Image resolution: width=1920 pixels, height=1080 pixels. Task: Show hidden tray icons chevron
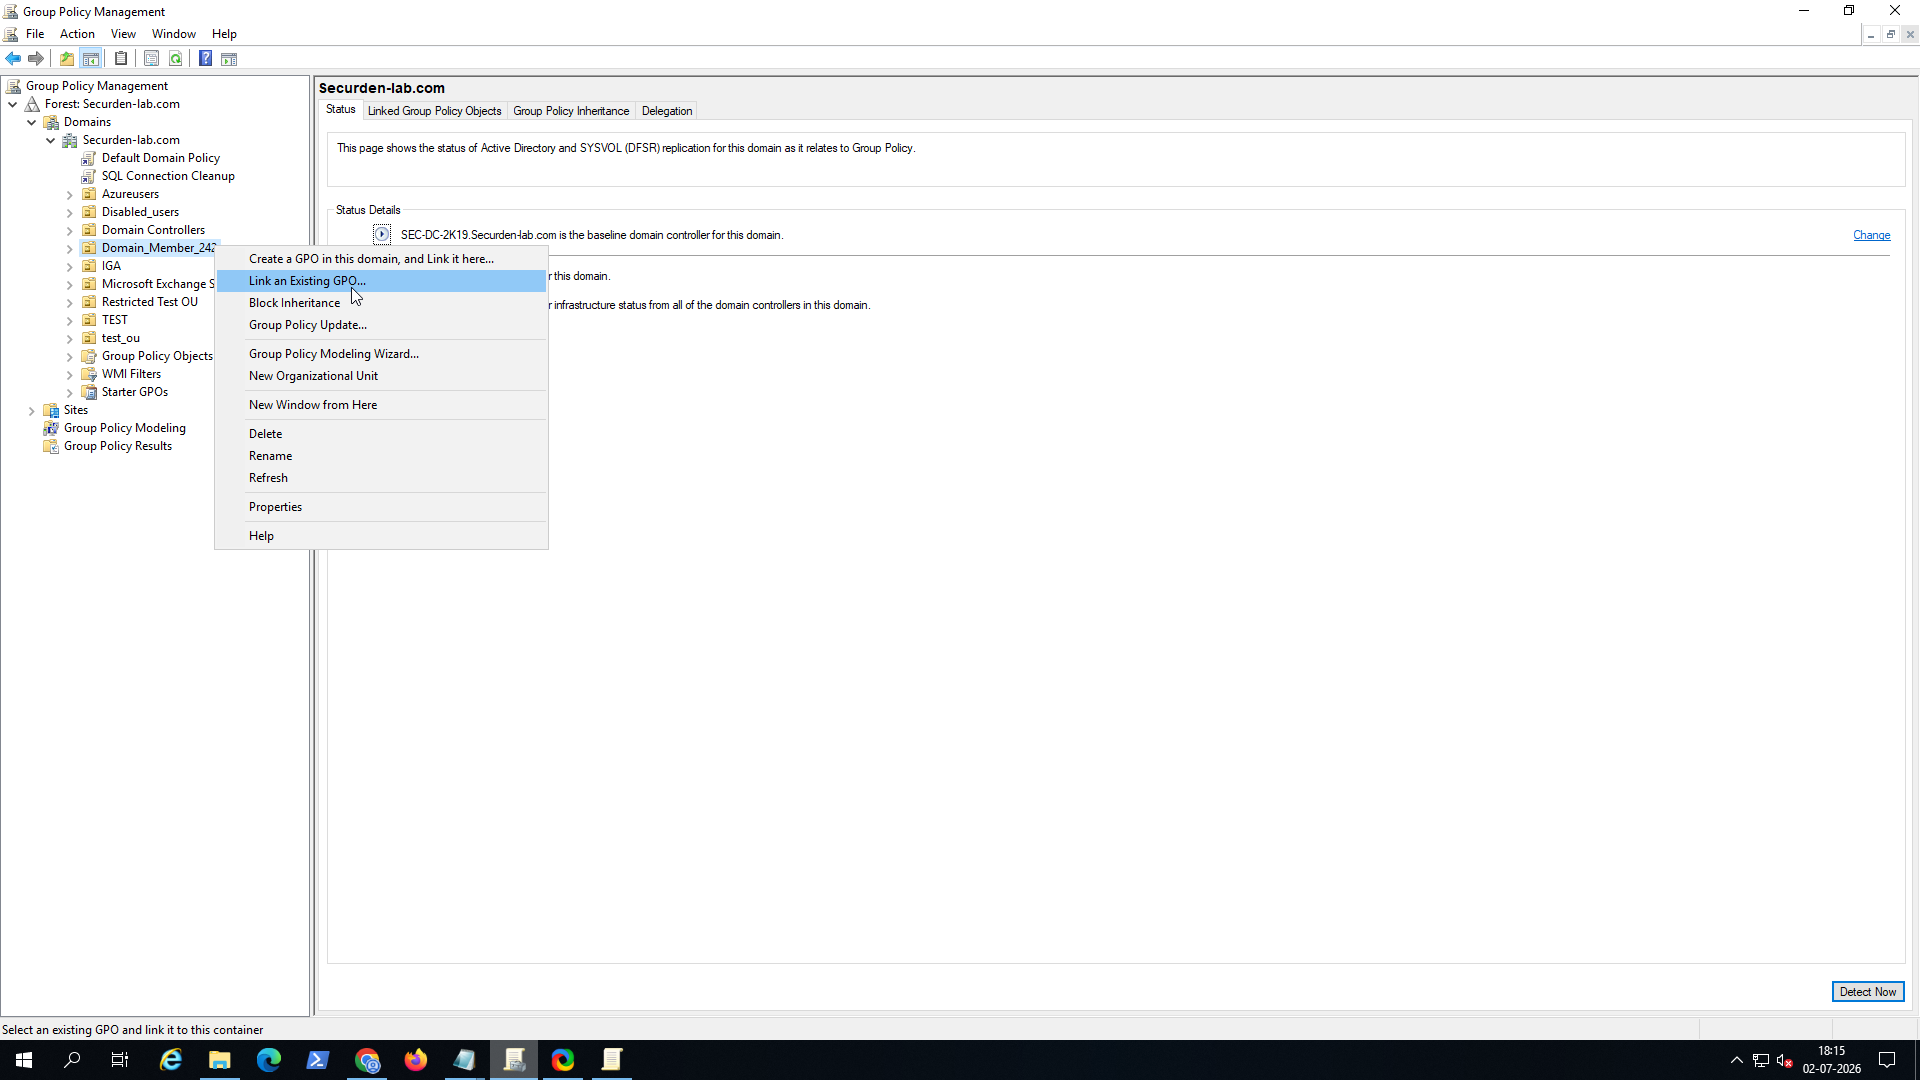pyautogui.click(x=1737, y=1060)
